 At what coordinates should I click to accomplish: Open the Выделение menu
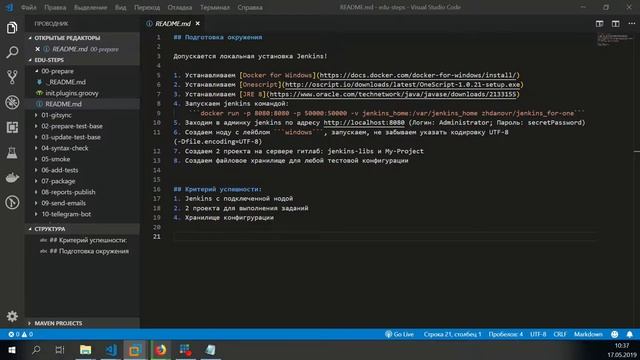[x=91, y=7]
